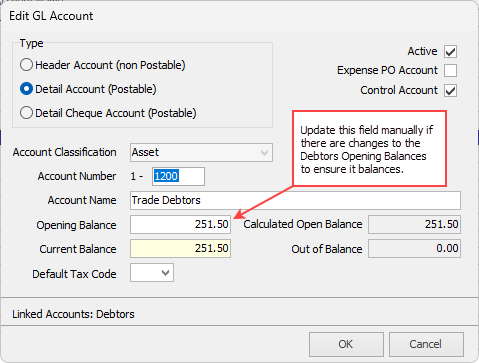This screenshot has height=363, width=479.
Task: Click the Opening Balance label
Action: (x=76, y=225)
